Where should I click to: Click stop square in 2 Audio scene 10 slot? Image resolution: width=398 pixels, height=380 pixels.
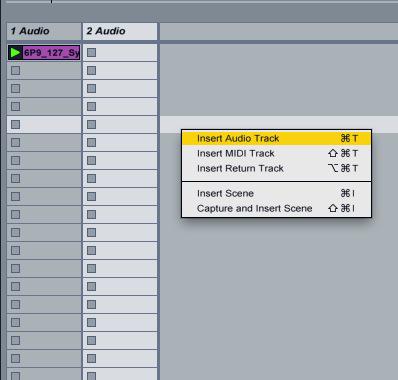91,214
